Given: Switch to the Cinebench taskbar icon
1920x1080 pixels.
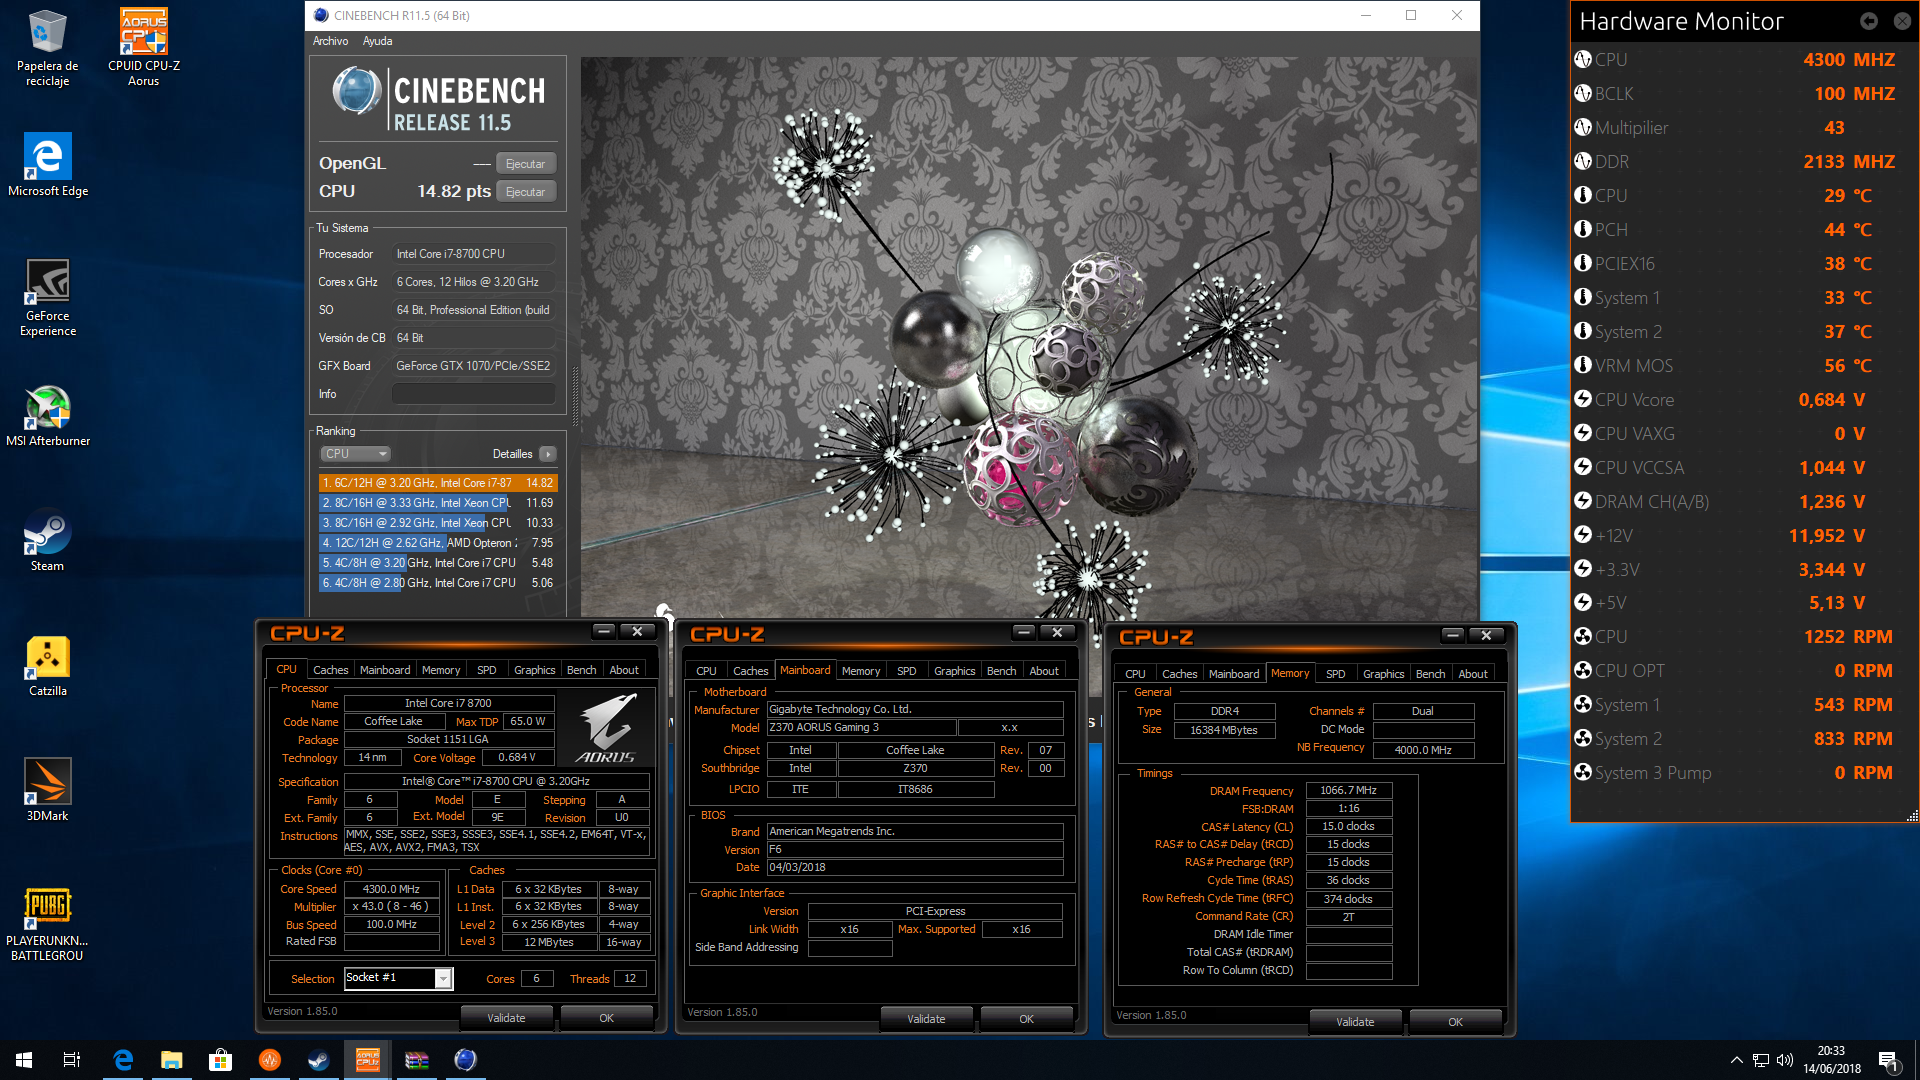Looking at the screenshot, I should pyautogui.click(x=465, y=1060).
